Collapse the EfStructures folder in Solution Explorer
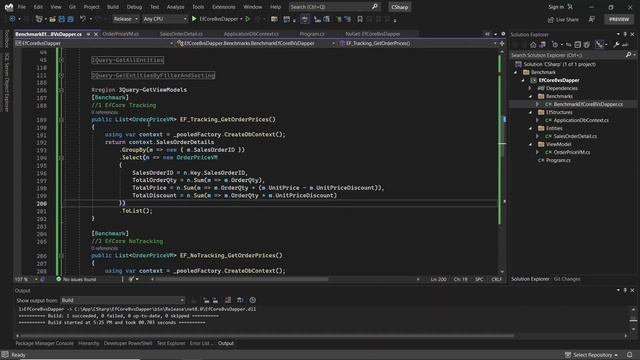 click(530, 112)
